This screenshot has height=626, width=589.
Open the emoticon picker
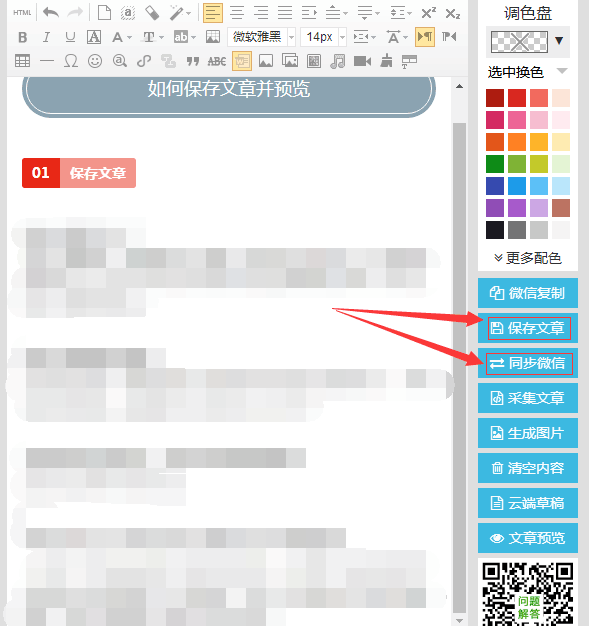(x=95, y=61)
